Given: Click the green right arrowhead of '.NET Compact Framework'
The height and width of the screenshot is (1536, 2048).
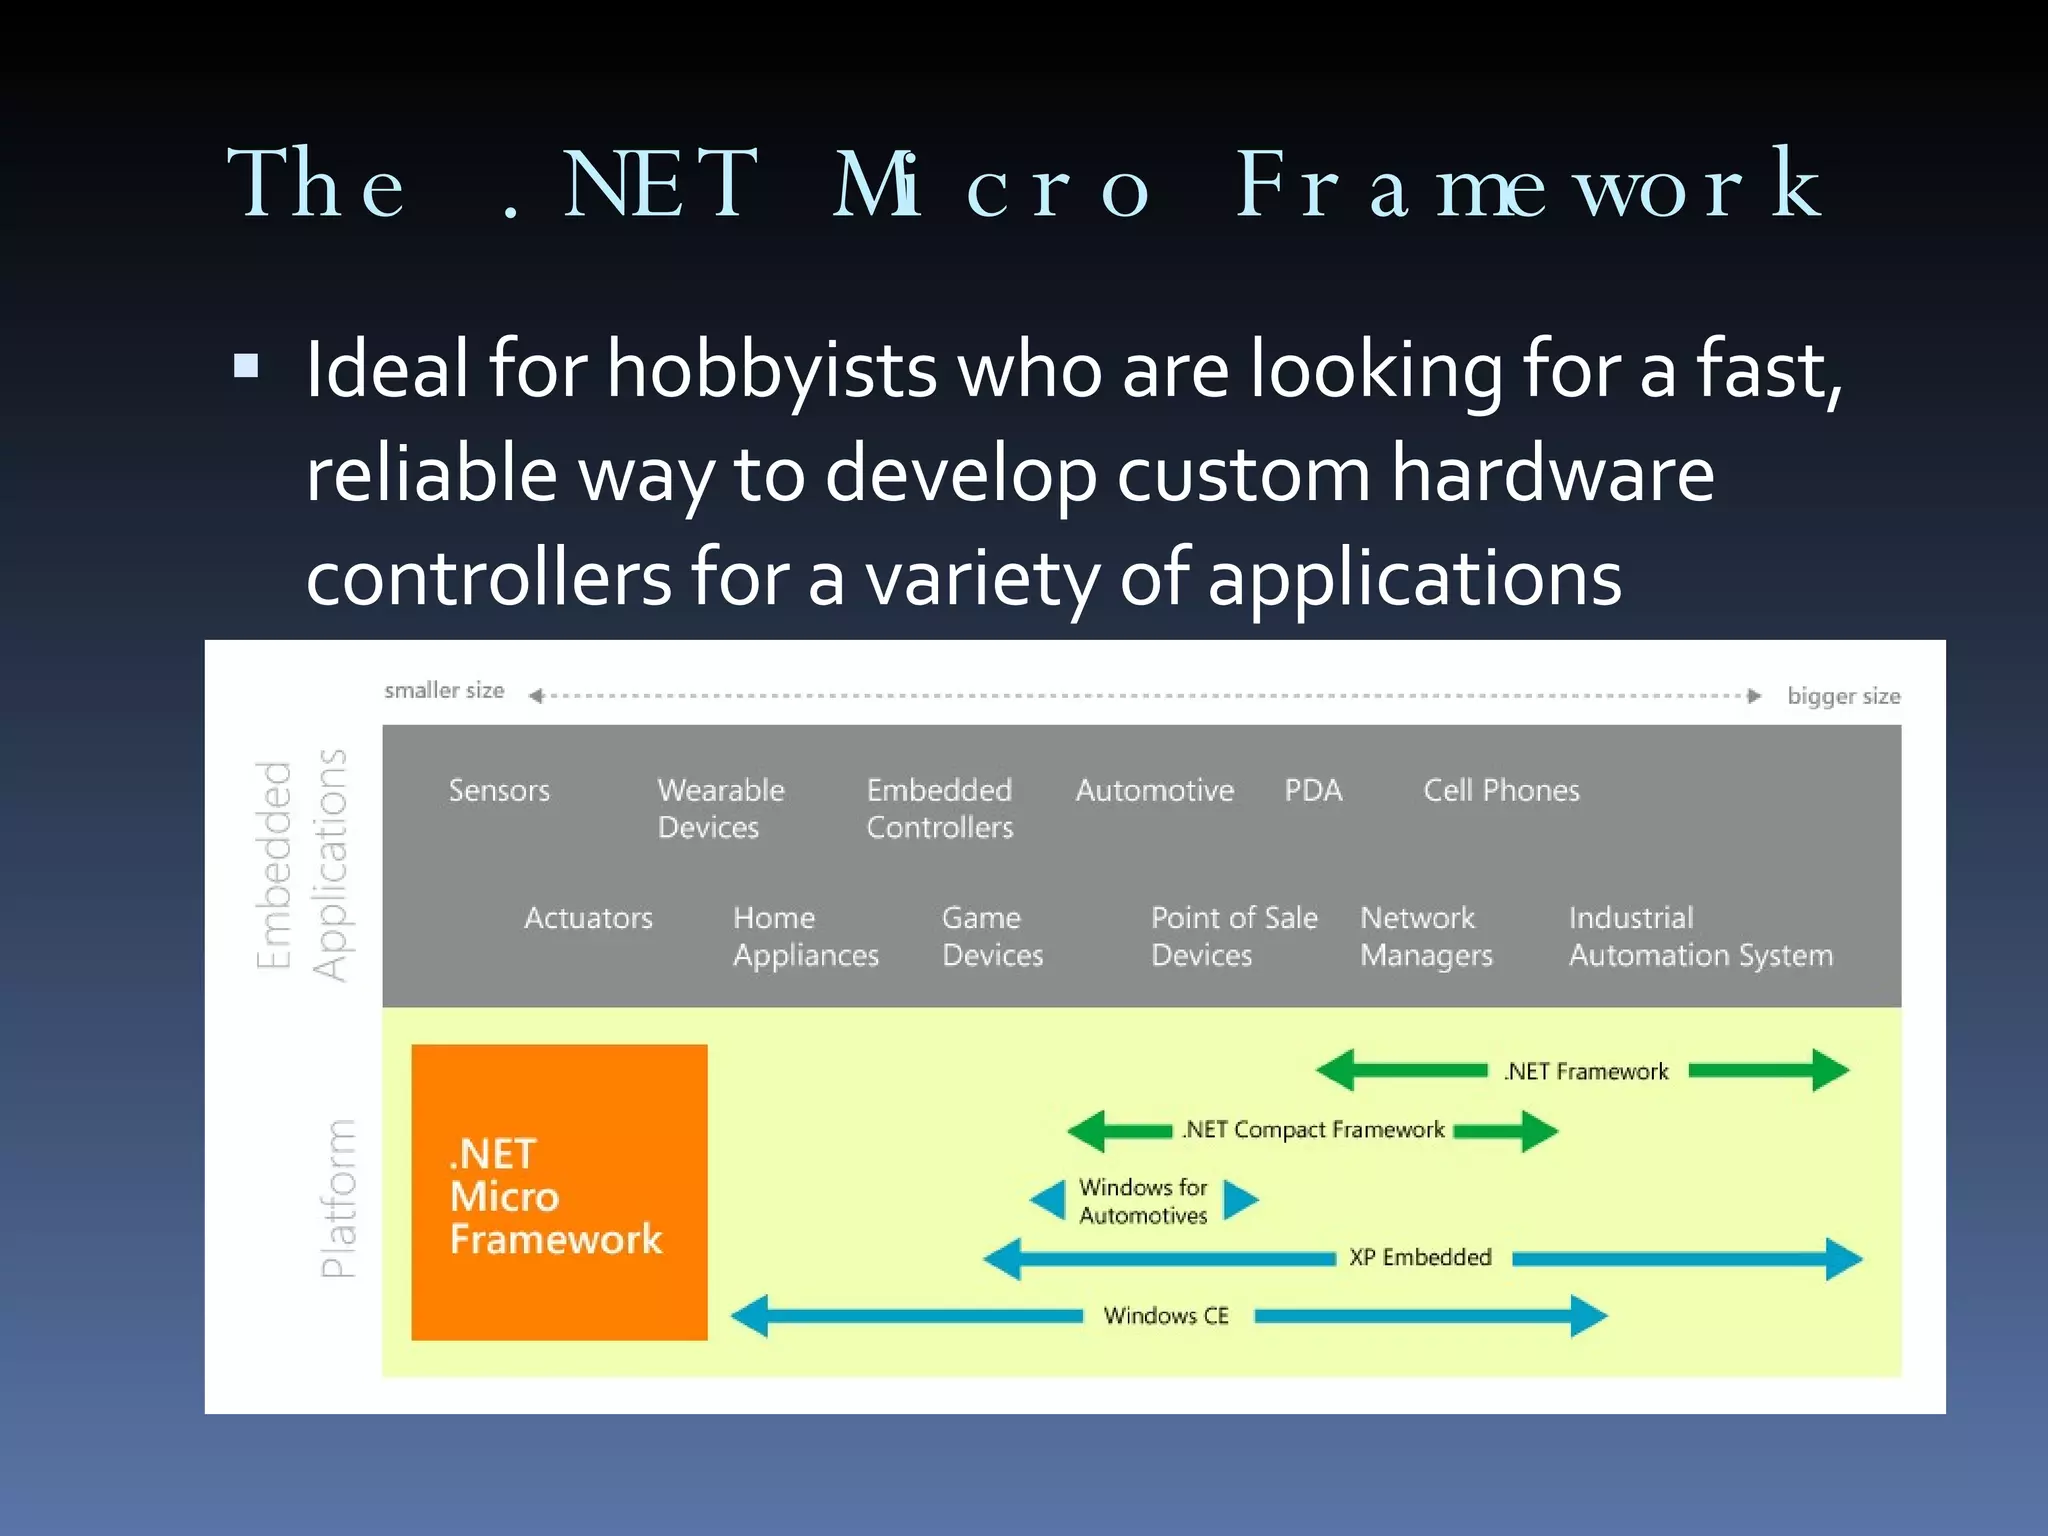Looking at the screenshot, I should tap(1540, 1131).
